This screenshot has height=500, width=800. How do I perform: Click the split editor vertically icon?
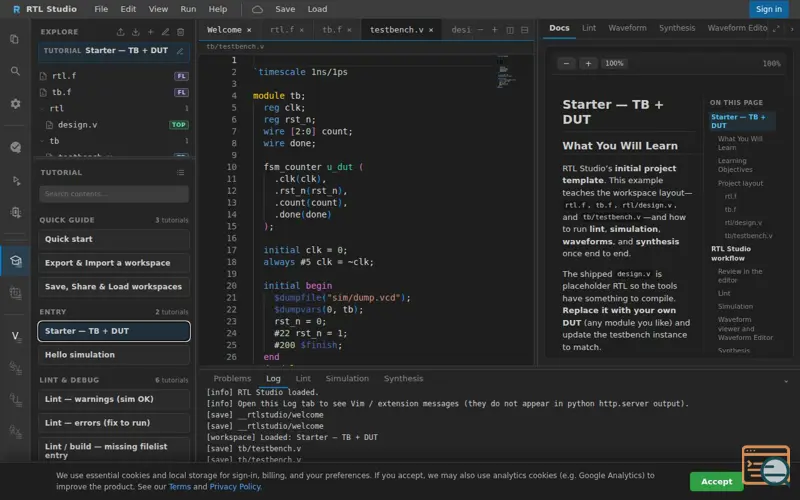pos(510,30)
